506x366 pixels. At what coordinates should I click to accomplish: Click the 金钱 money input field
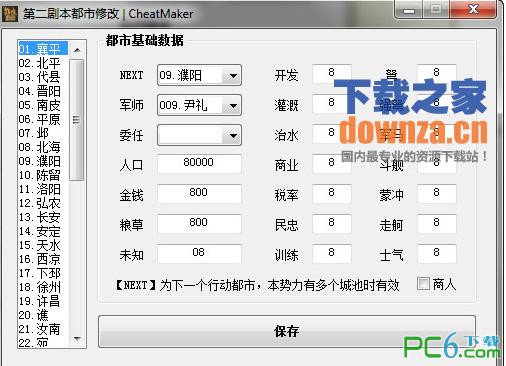point(199,193)
